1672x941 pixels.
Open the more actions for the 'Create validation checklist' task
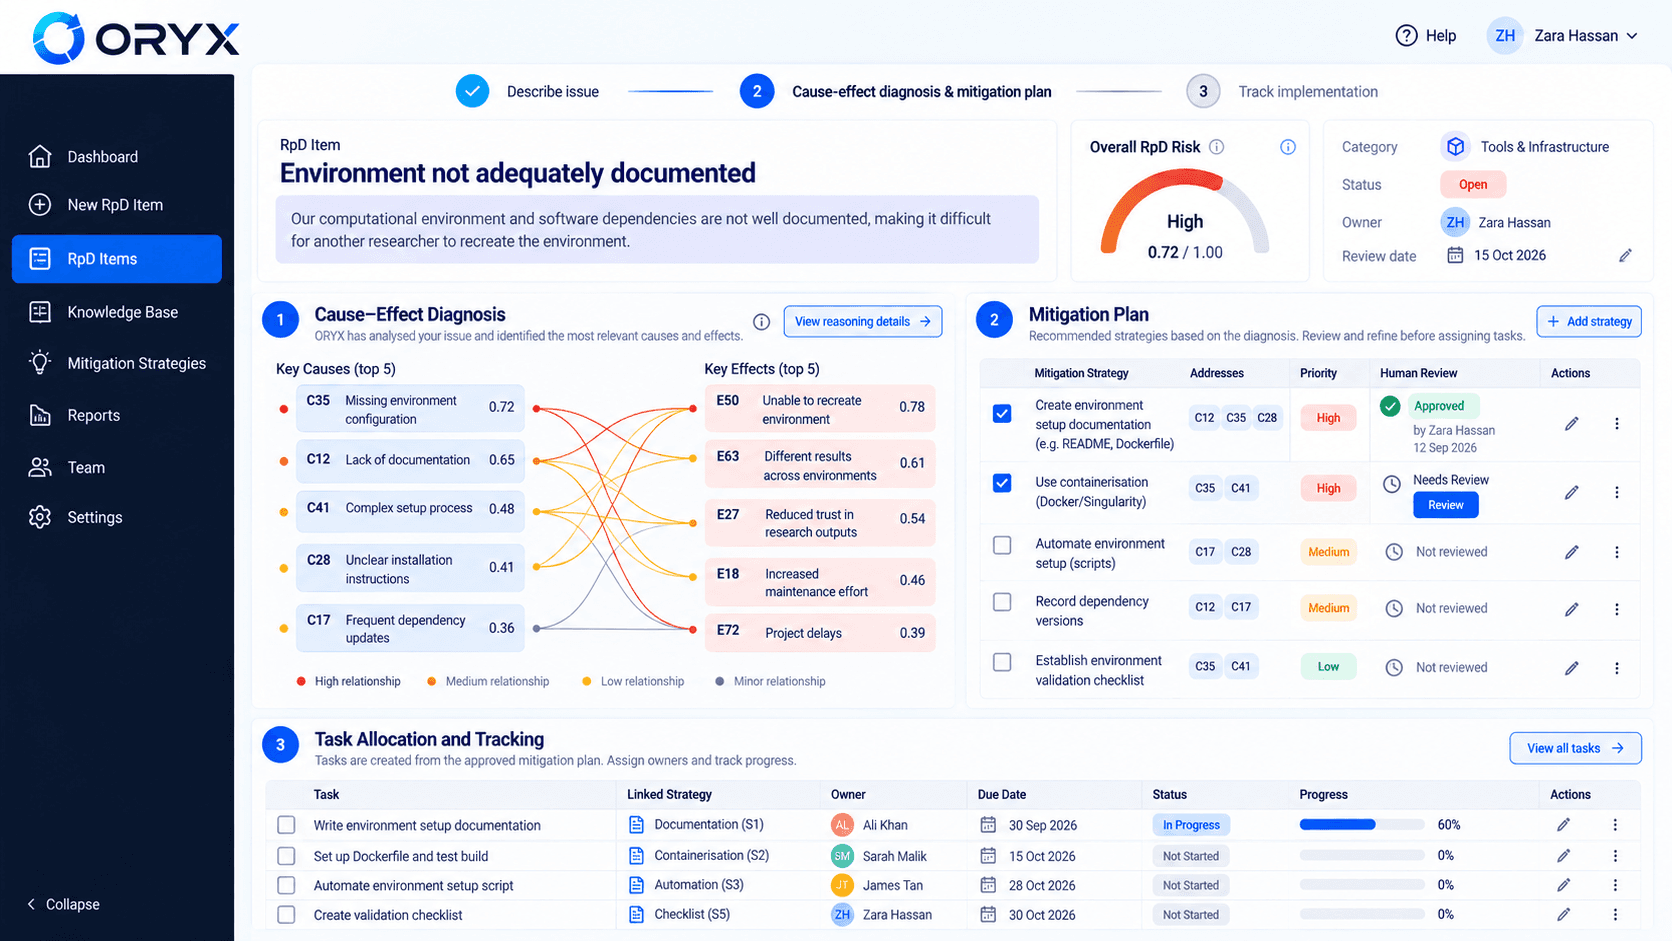[x=1615, y=915]
